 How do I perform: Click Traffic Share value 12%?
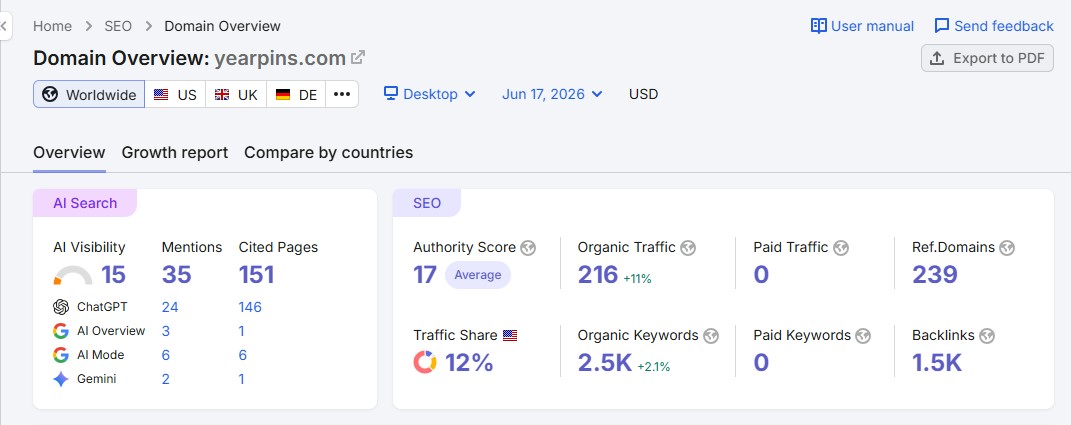(x=469, y=362)
